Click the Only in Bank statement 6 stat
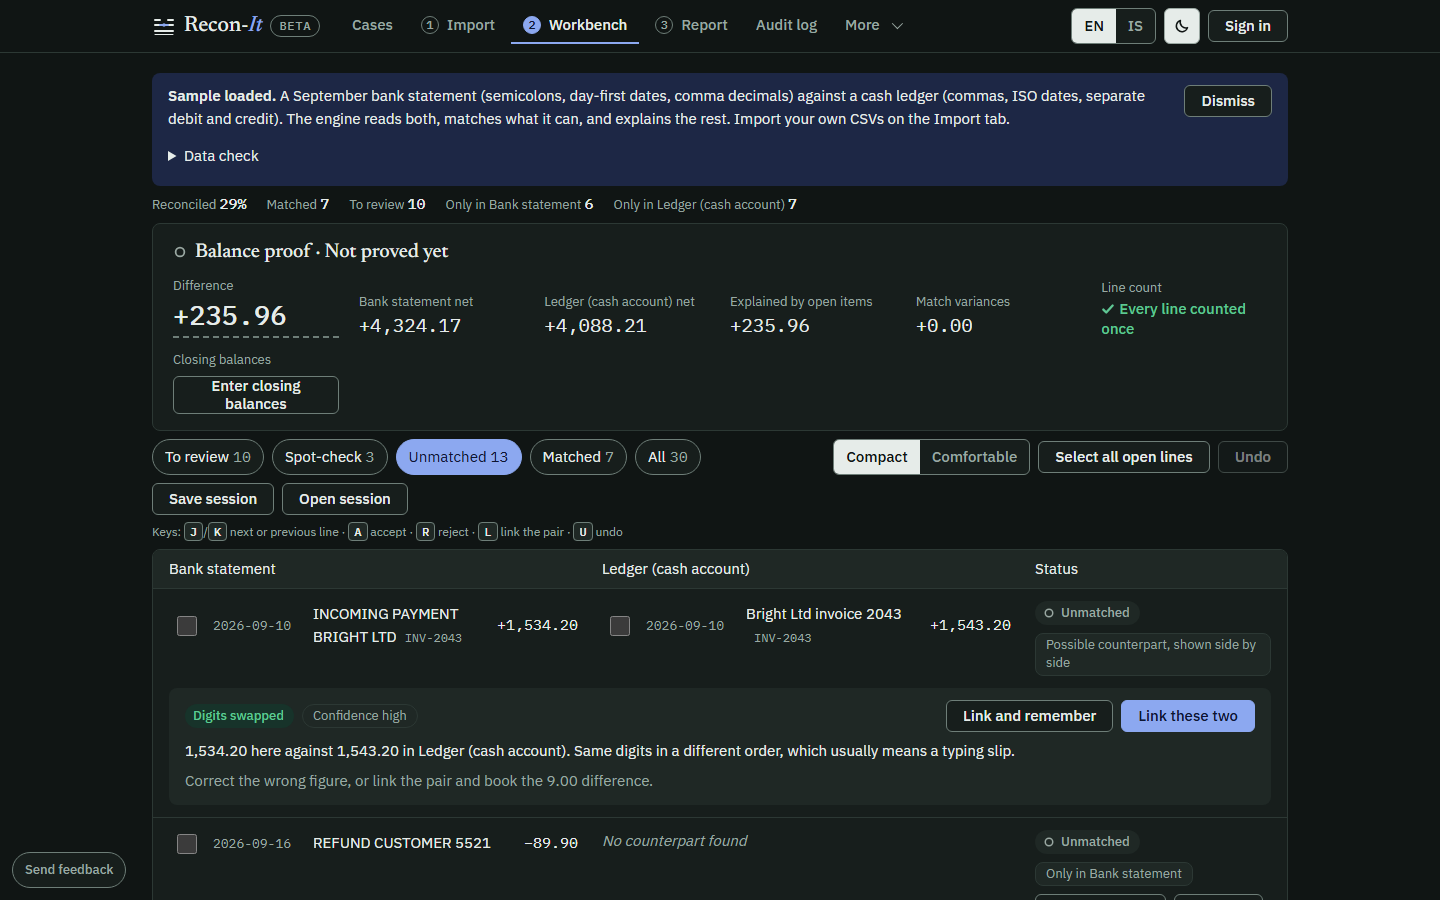This screenshot has width=1440, height=900. pyautogui.click(x=519, y=204)
